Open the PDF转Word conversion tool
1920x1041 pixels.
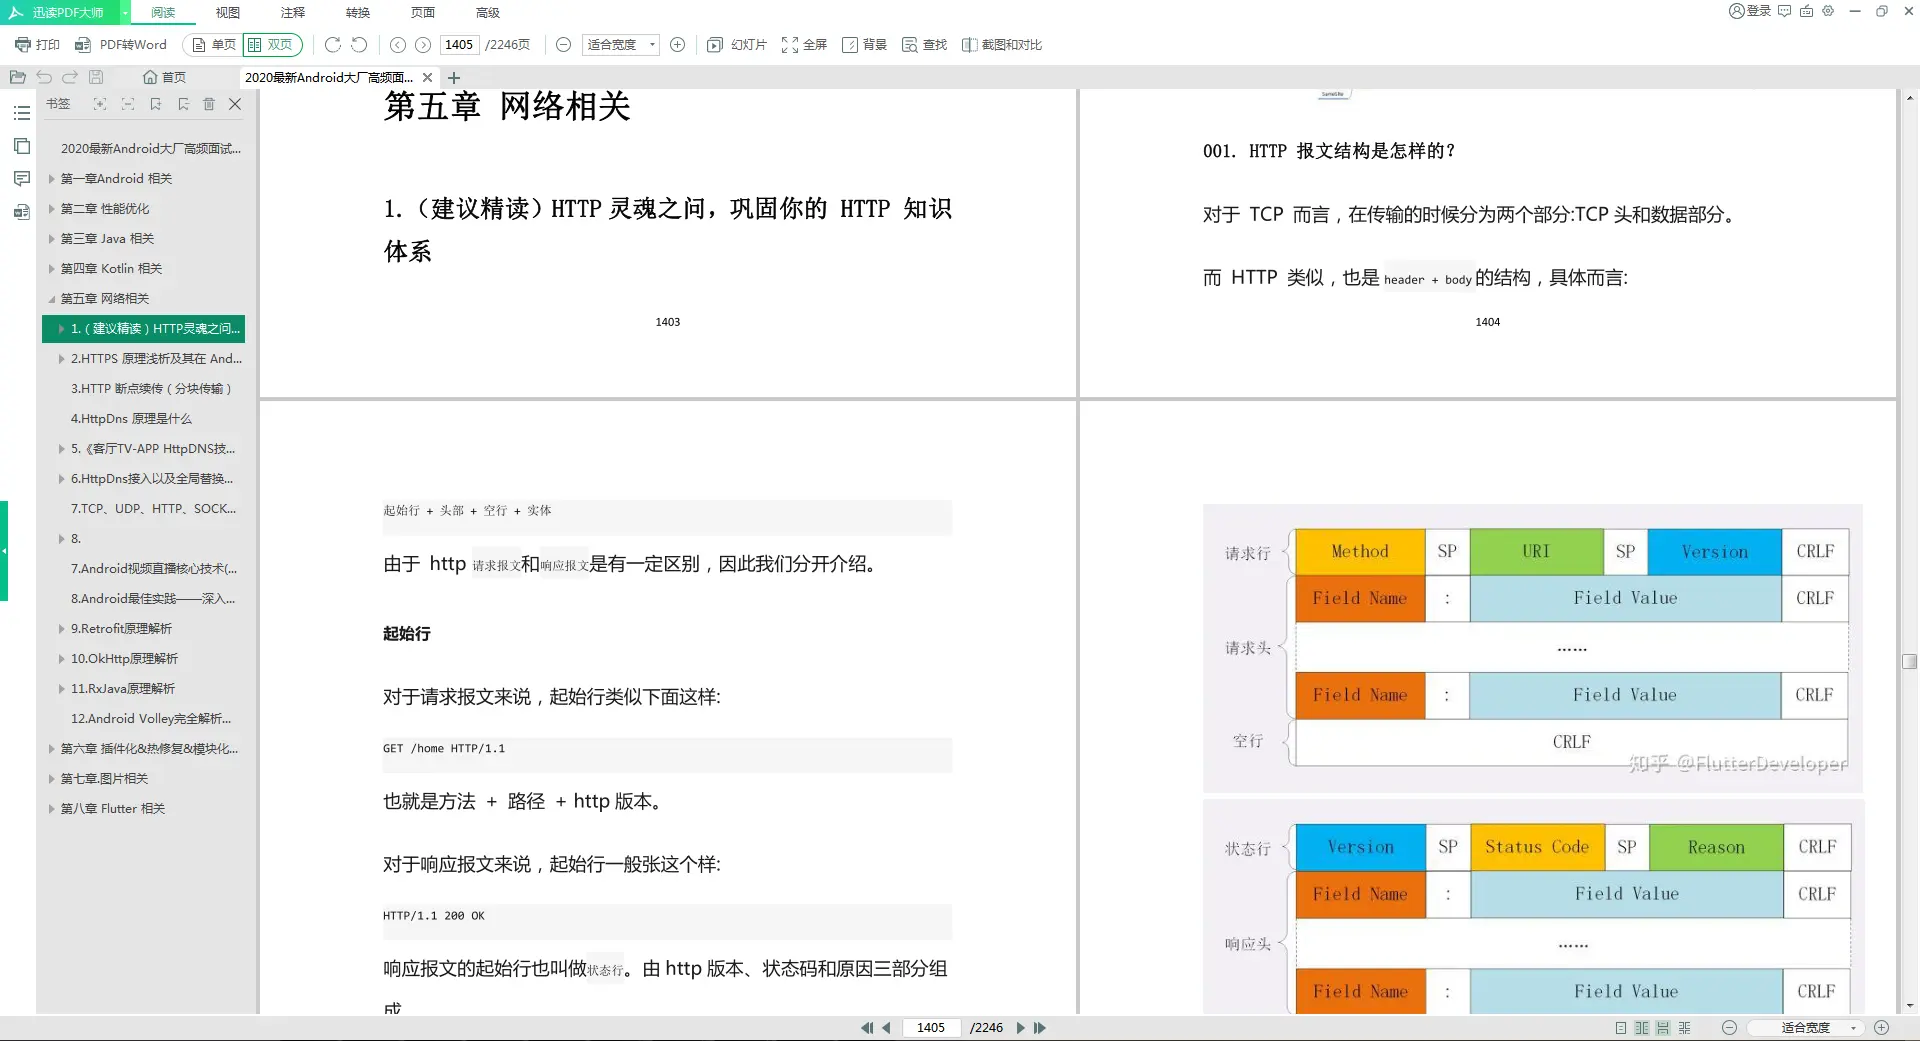pyautogui.click(x=122, y=44)
